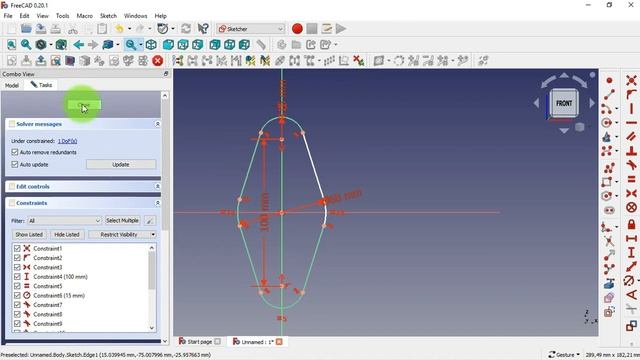Select the Create polyline tool

609,168
